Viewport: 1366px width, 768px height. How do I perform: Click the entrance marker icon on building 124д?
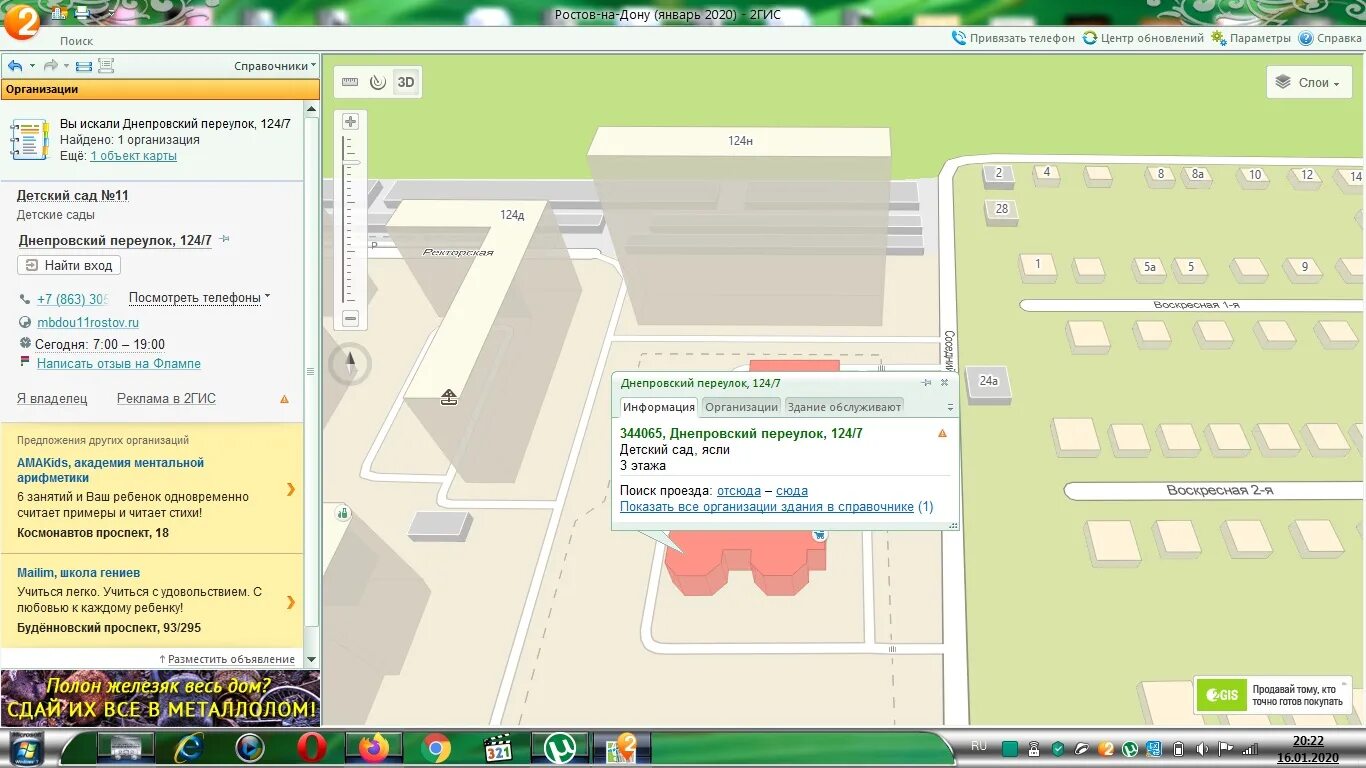point(449,398)
